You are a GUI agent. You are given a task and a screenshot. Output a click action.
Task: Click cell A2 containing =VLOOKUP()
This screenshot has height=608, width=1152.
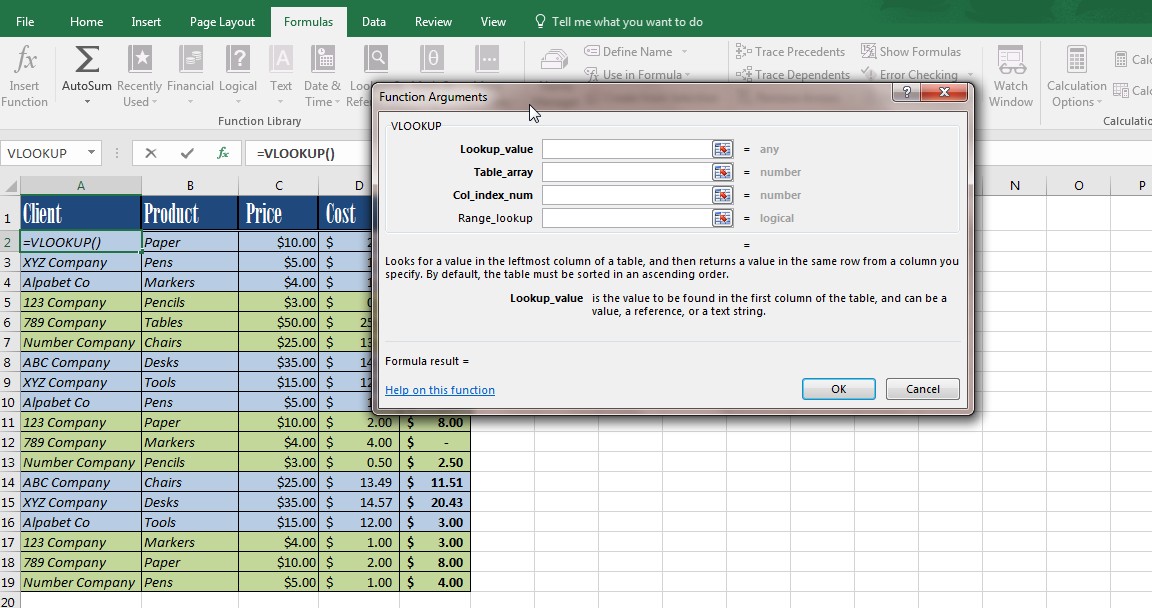81,242
